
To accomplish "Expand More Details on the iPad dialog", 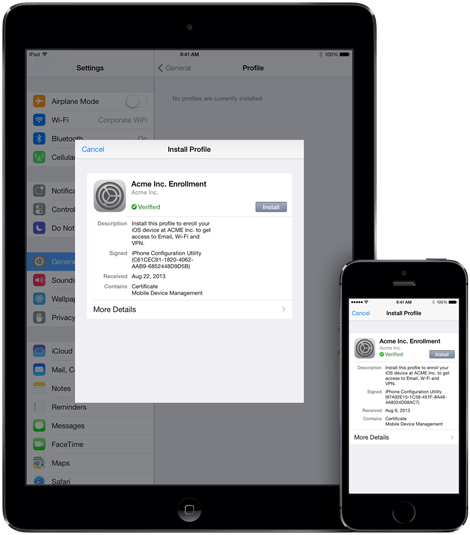I will pos(189,309).
